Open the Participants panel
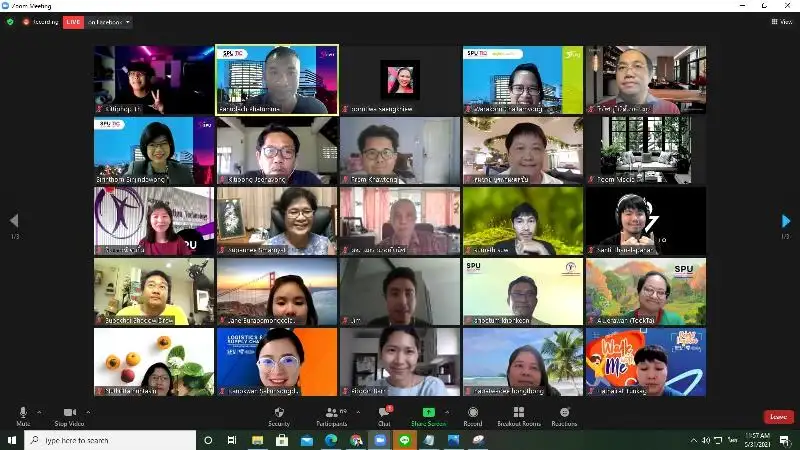The image size is (800, 450). 332,412
